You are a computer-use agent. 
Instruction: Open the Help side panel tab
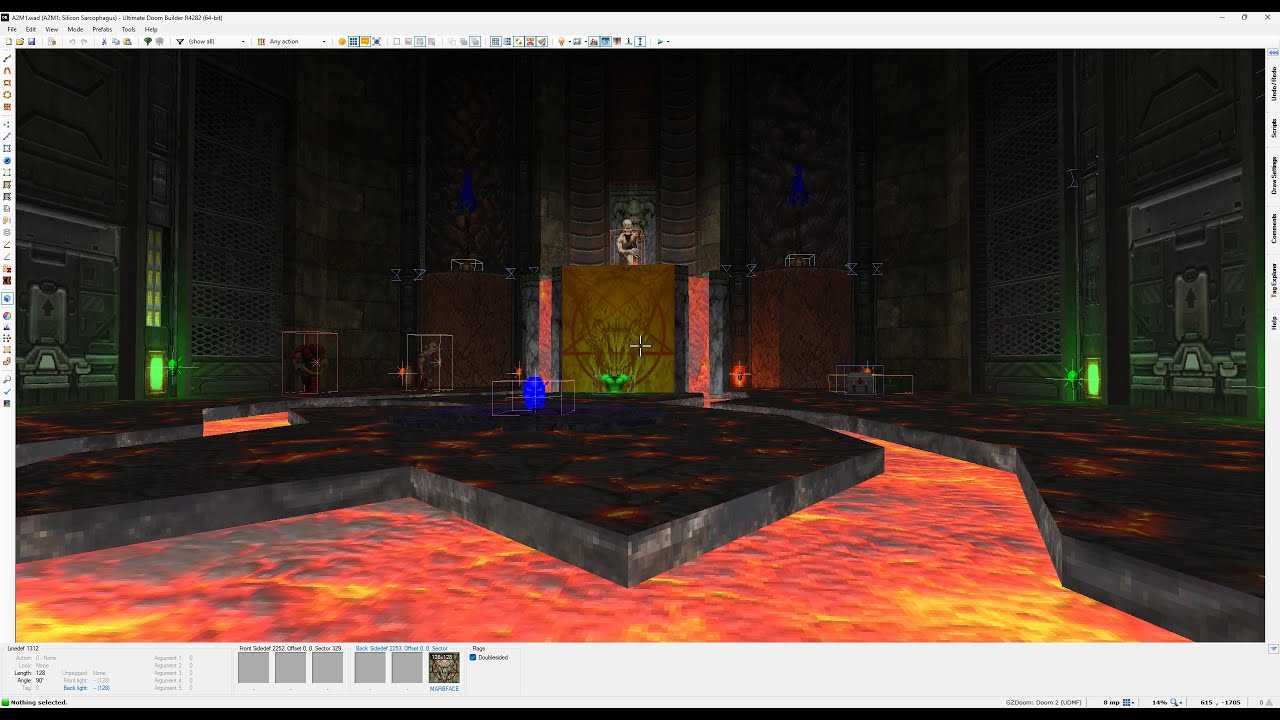coord(1274,323)
